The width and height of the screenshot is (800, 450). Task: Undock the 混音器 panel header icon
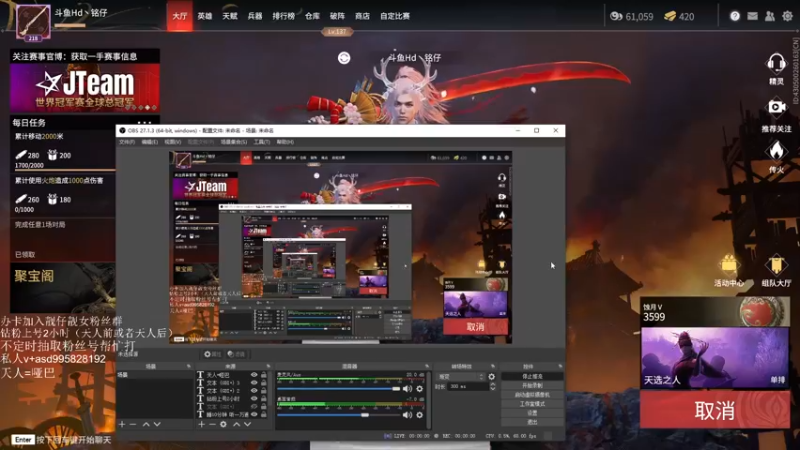click(427, 366)
